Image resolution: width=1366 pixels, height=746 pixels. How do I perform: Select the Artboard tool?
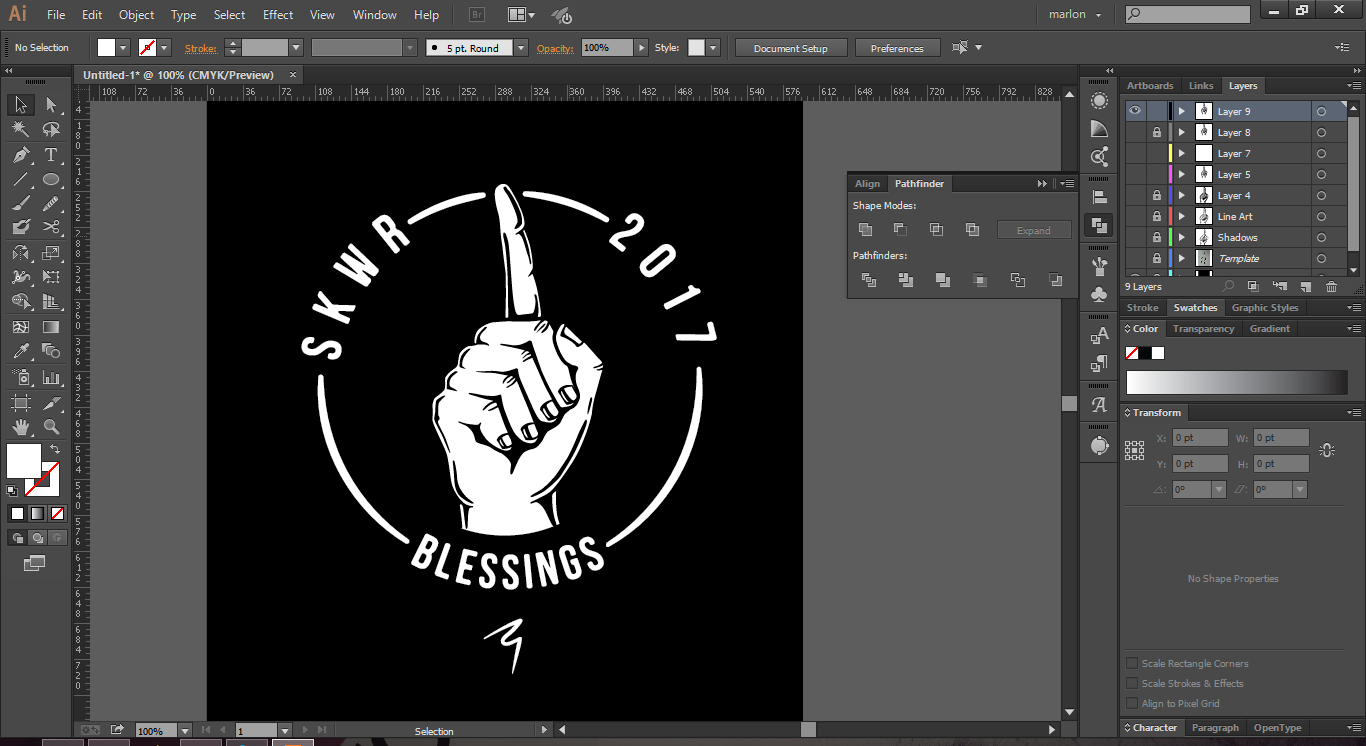click(20, 403)
